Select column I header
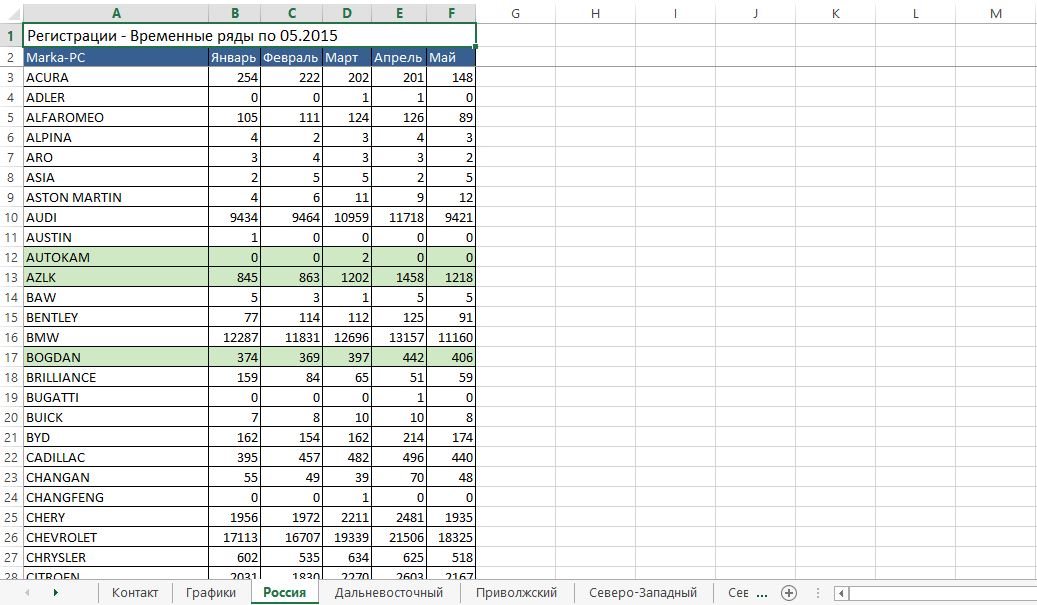The image size is (1037, 605). pos(675,13)
